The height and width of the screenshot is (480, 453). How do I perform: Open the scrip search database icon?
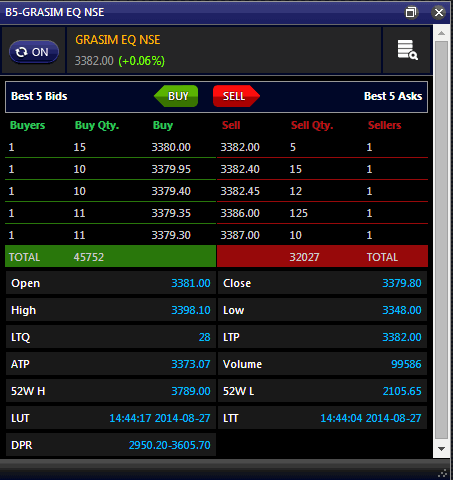[x=407, y=50]
